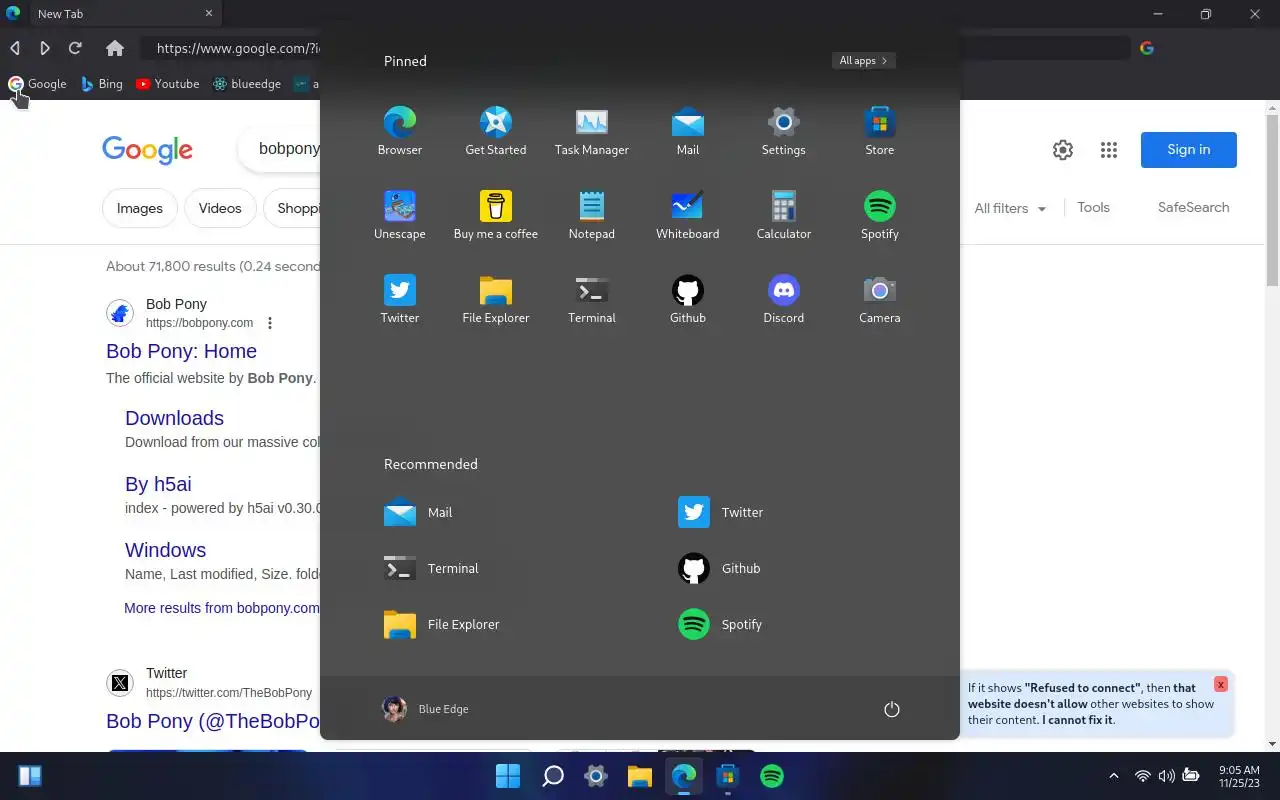Expand the All filters dropdown
The height and width of the screenshot is (800, 1280).
(x=1010, y=208)
